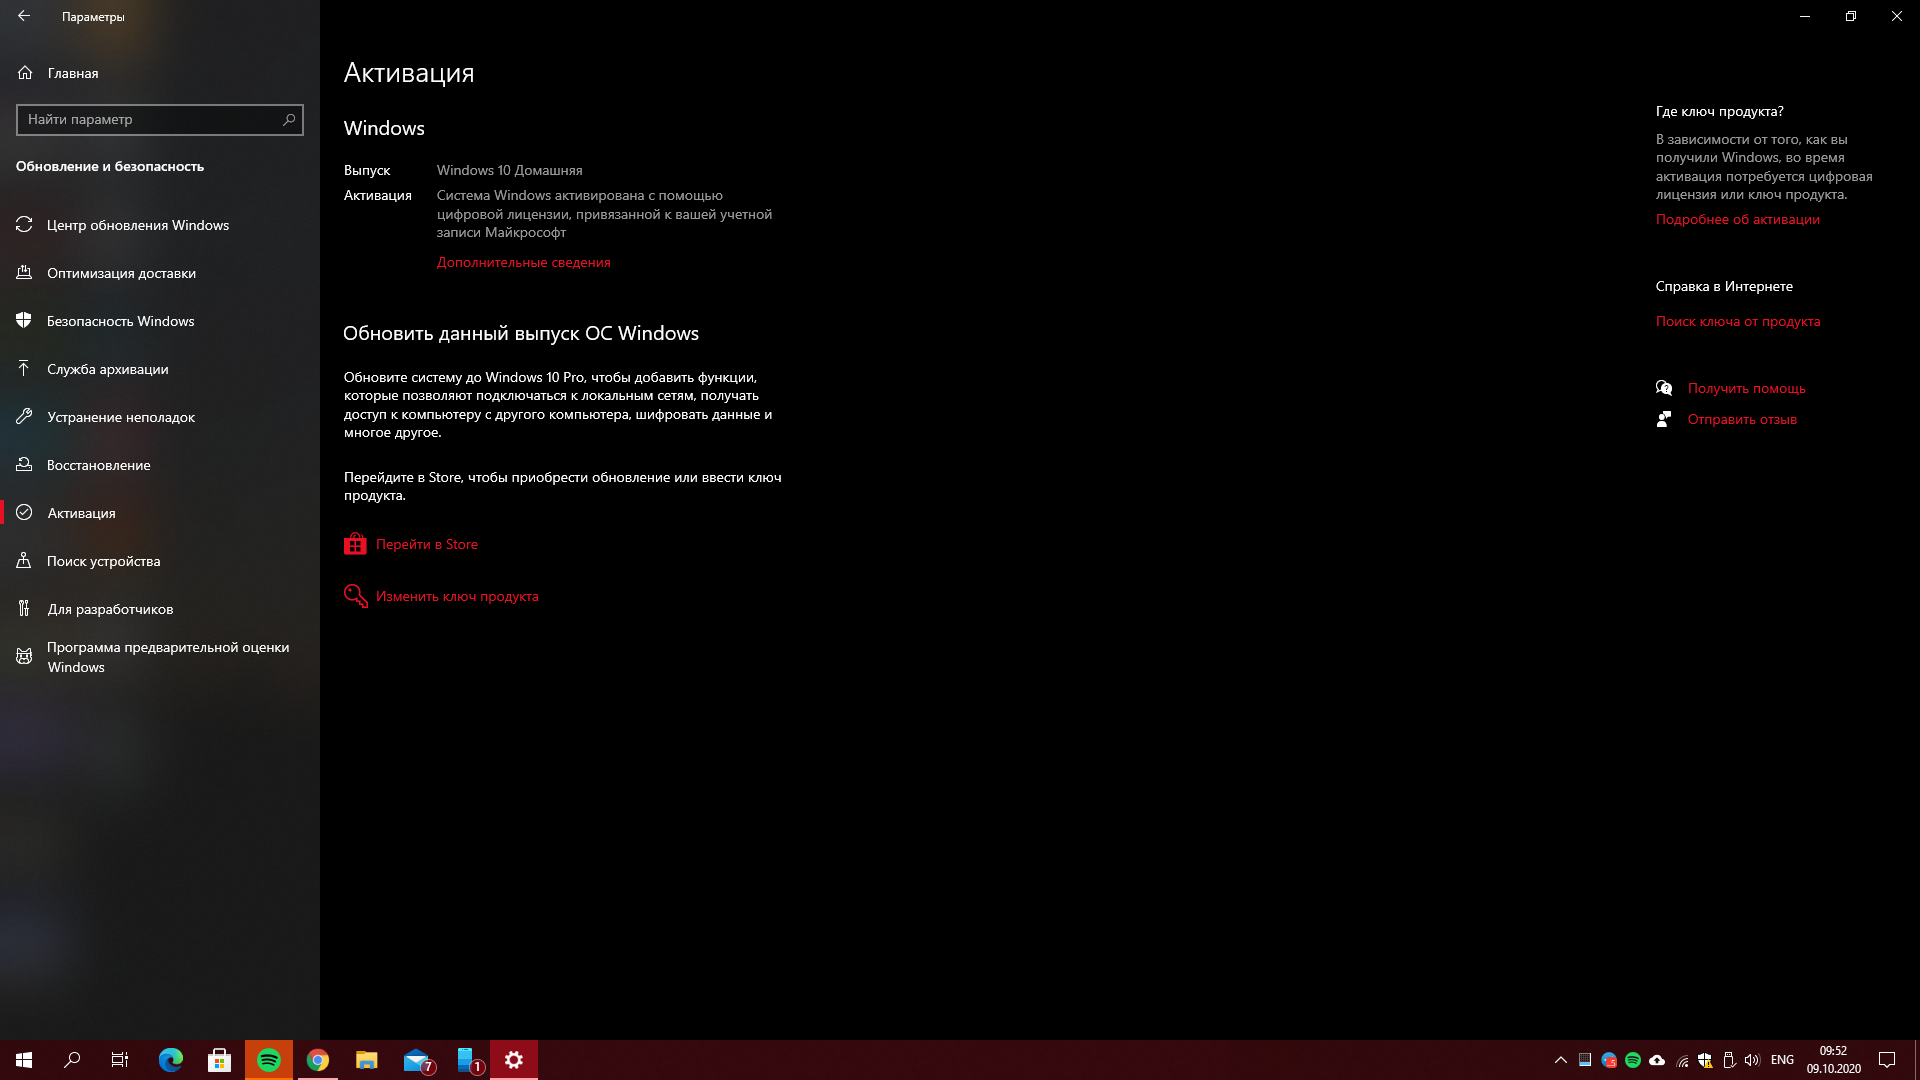Click the Найти параметр search field
The width and height of the screenshot is (1920, 1080).
(160, 119)
